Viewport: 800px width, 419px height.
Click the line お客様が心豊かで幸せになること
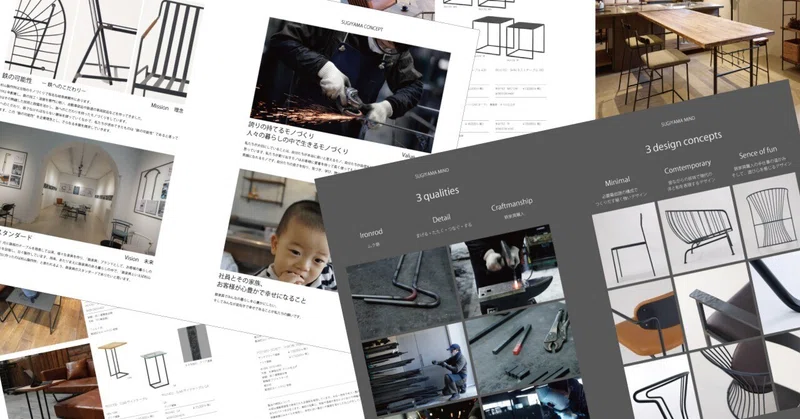[263, 291]
